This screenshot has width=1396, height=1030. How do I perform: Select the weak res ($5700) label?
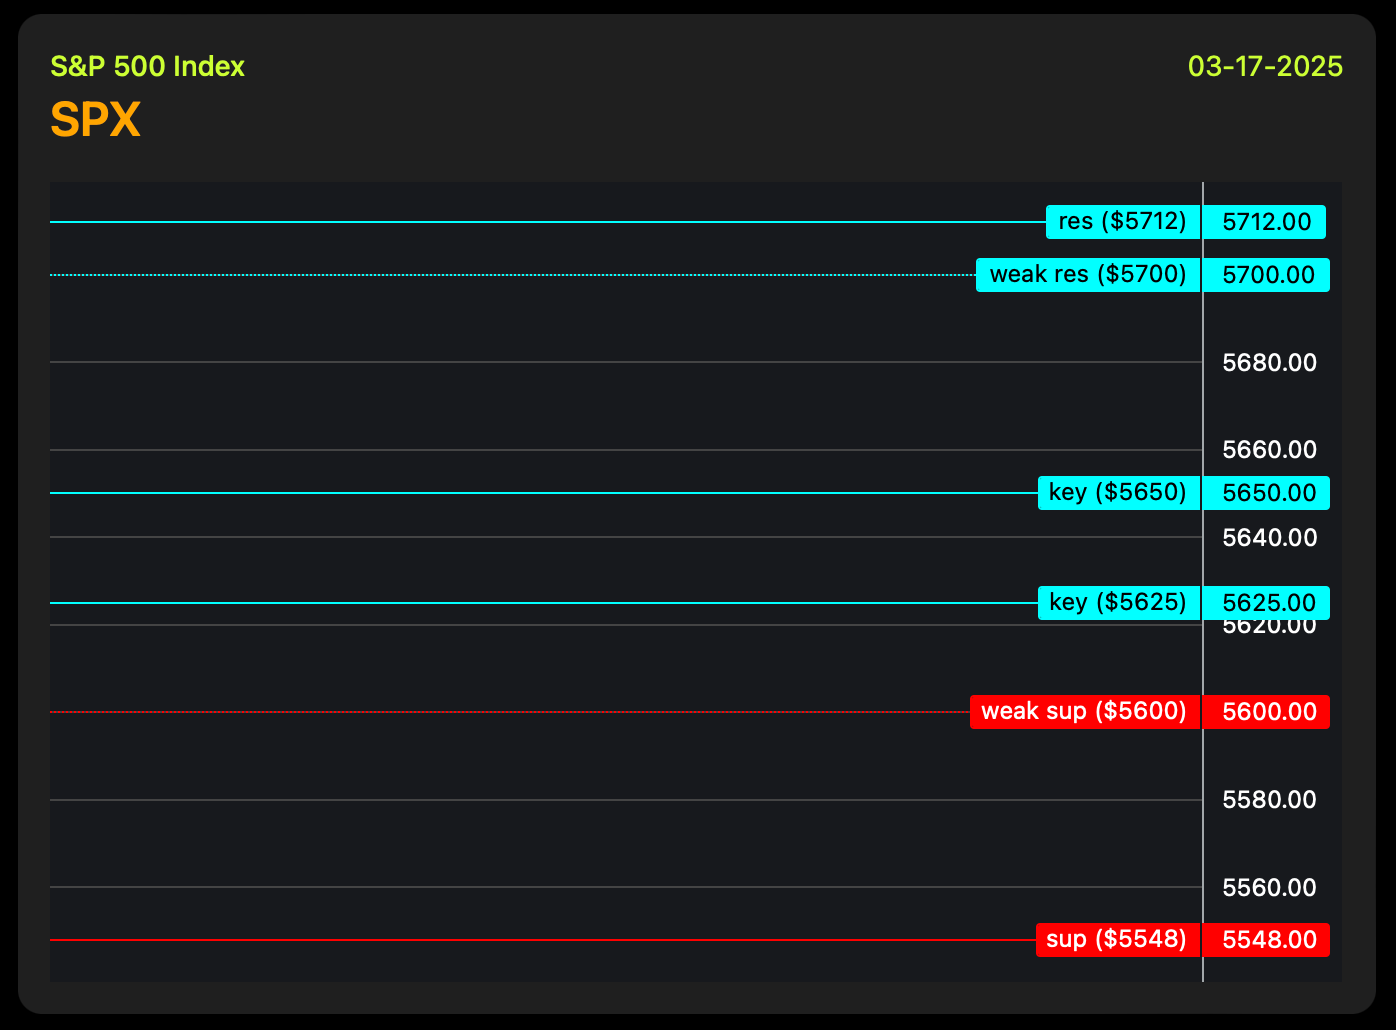1088,275
